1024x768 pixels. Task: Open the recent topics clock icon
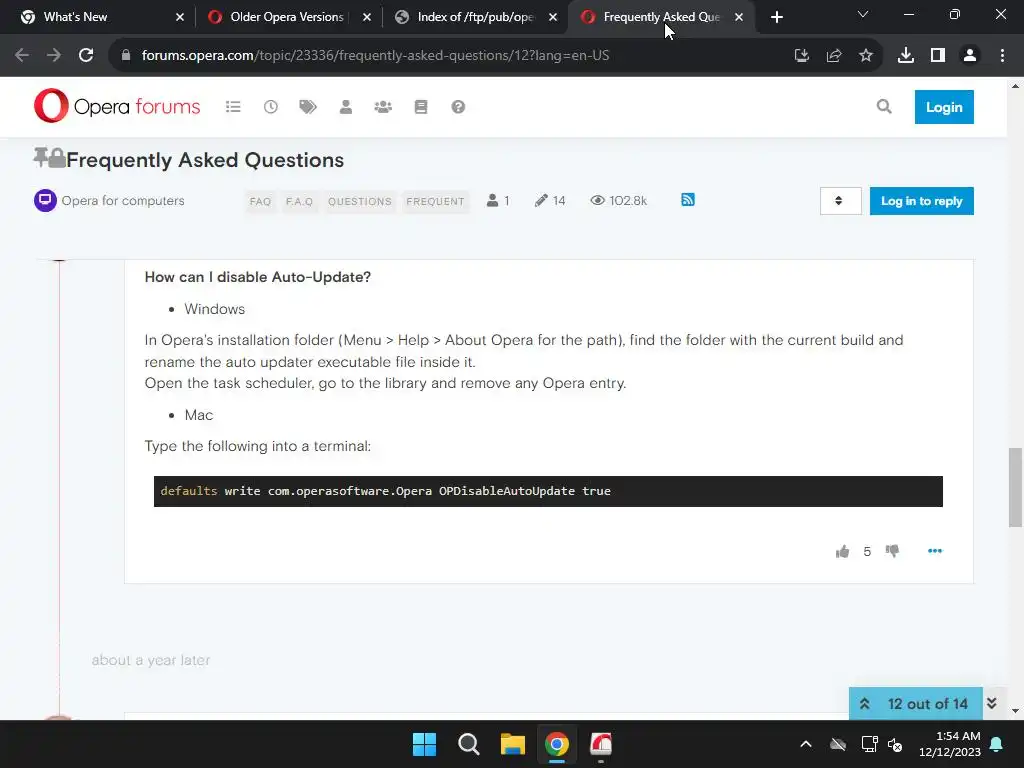point(270,106)
